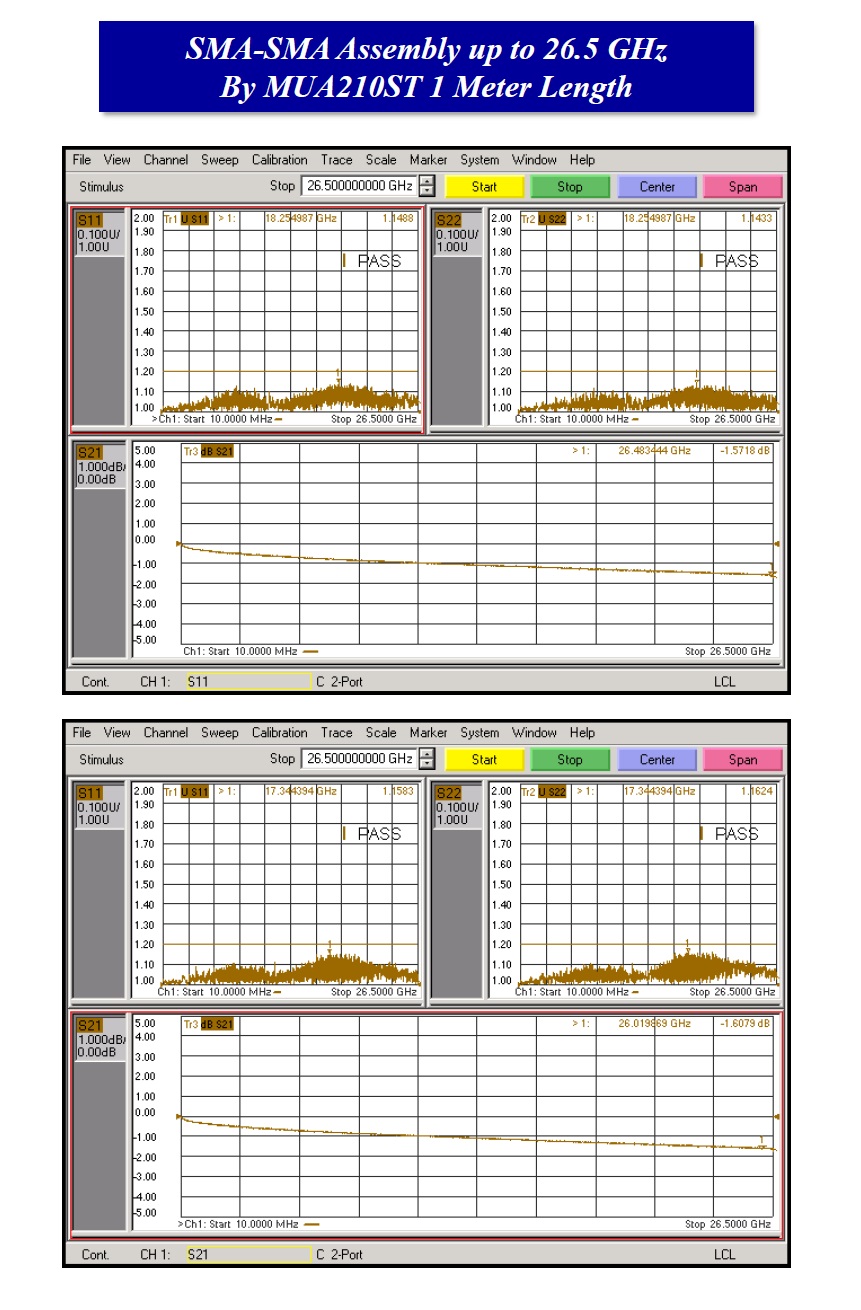This screenshot has height=1310, width=861.
Task: Click the Tr3 dB S21 trace label in the upper analyzer
Action: tap(208, 451)
